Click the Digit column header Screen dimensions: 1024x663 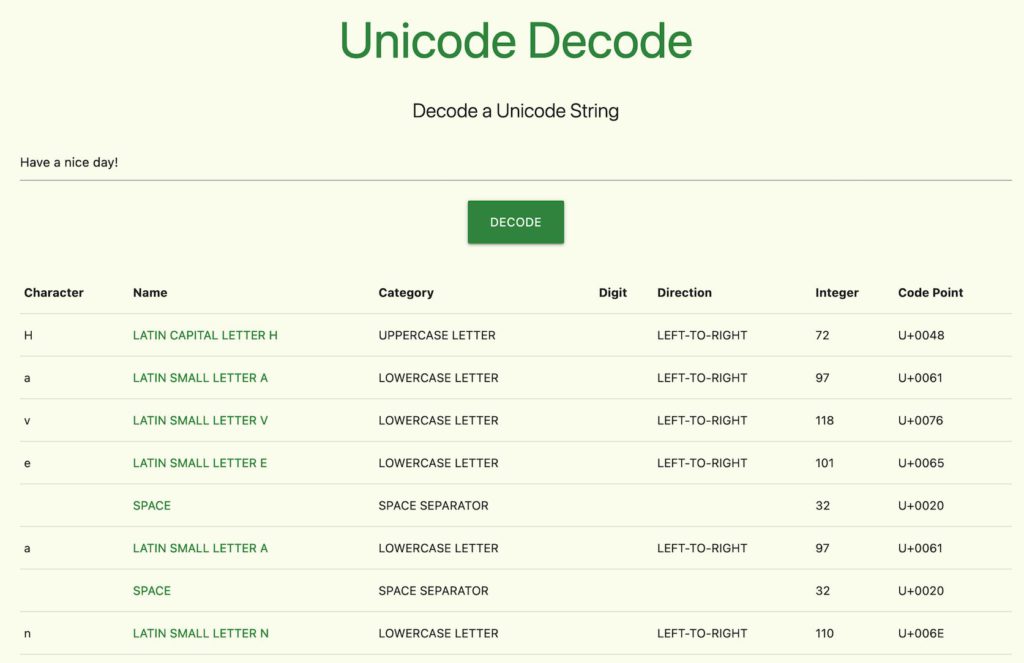[613, 293]
